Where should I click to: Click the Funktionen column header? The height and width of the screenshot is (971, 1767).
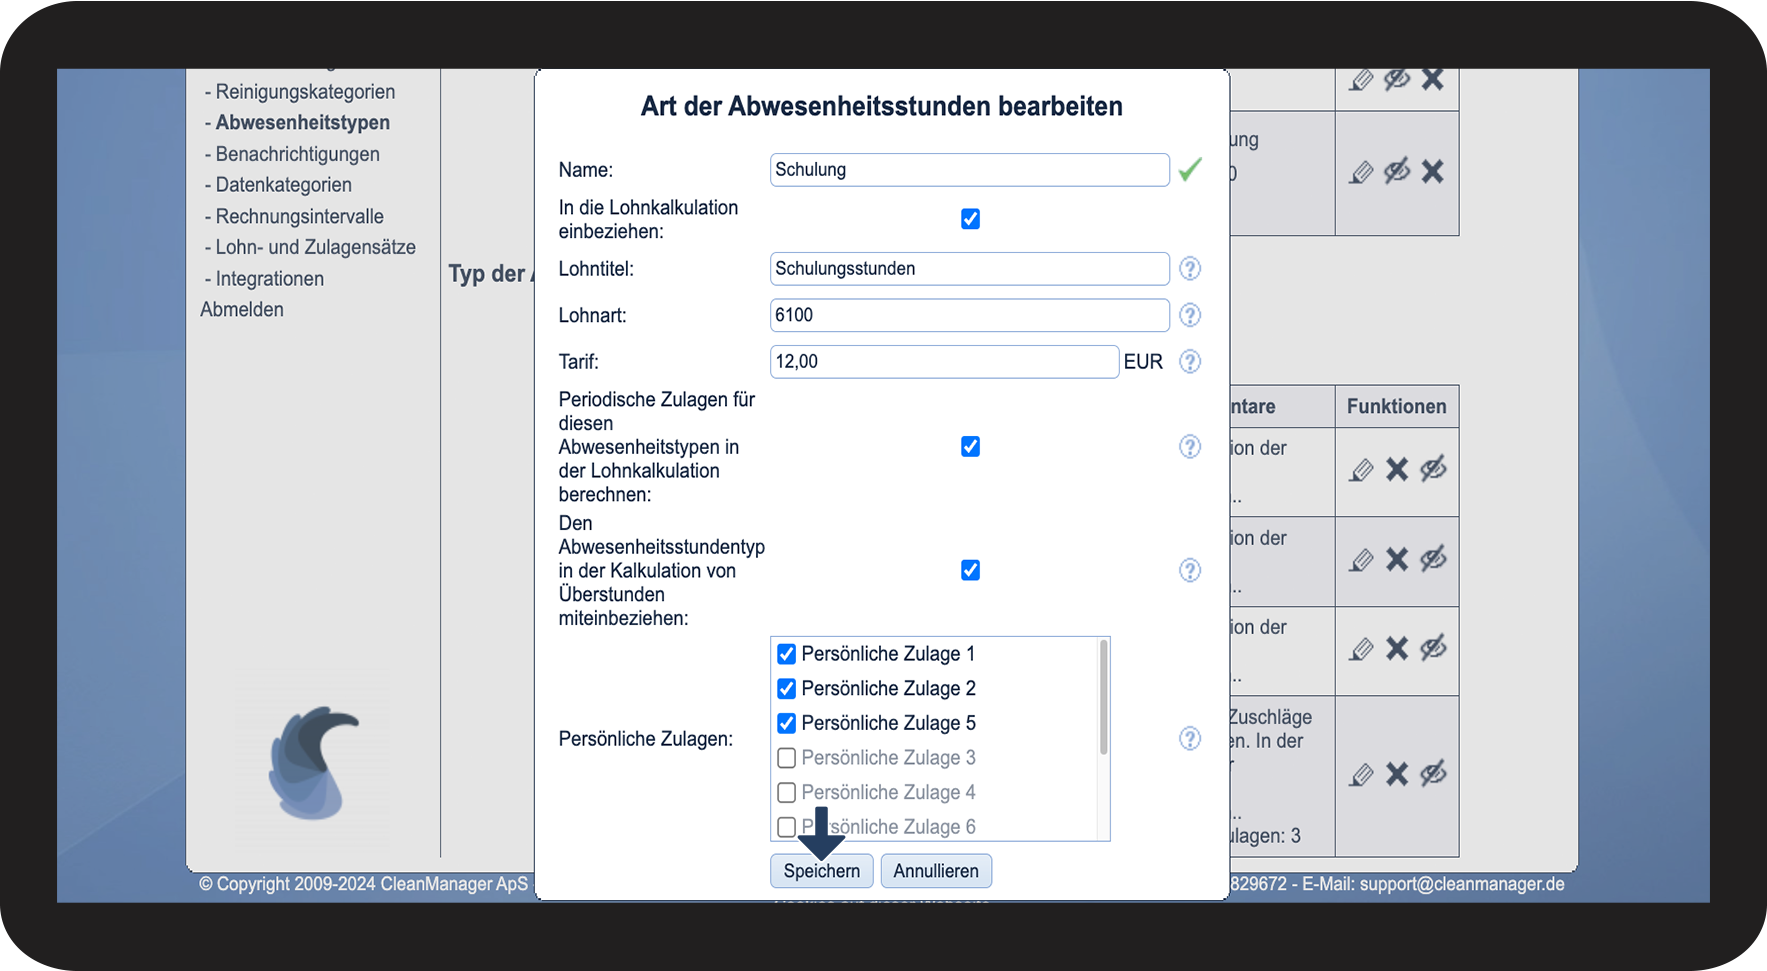click(1397, 407)
